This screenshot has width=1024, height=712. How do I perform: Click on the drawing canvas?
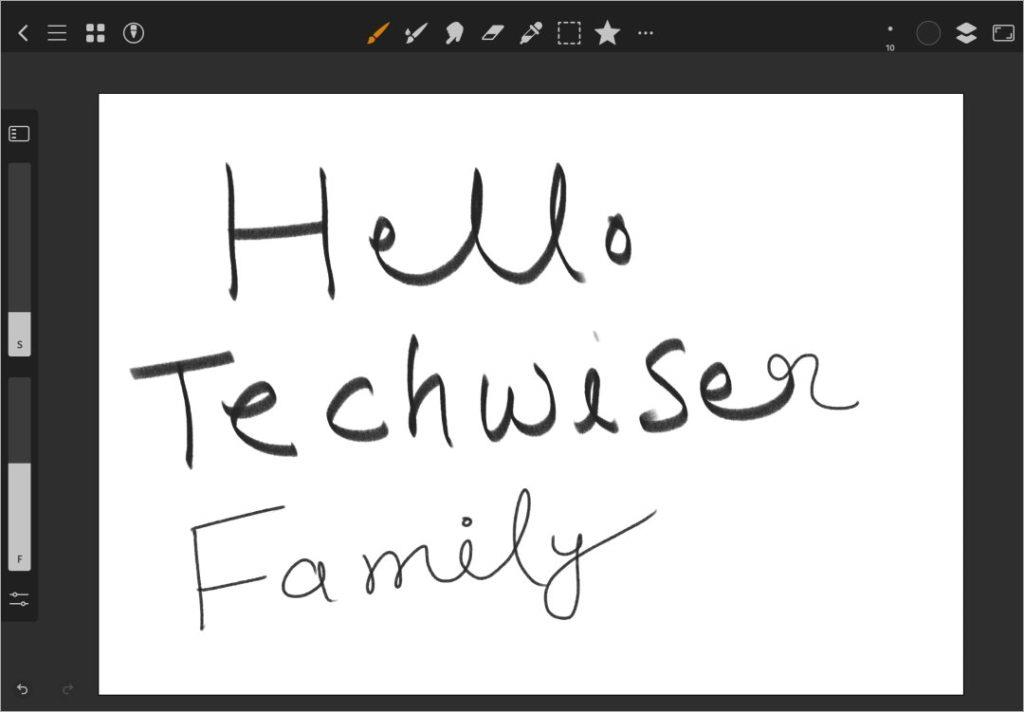[x=530, y=394]
